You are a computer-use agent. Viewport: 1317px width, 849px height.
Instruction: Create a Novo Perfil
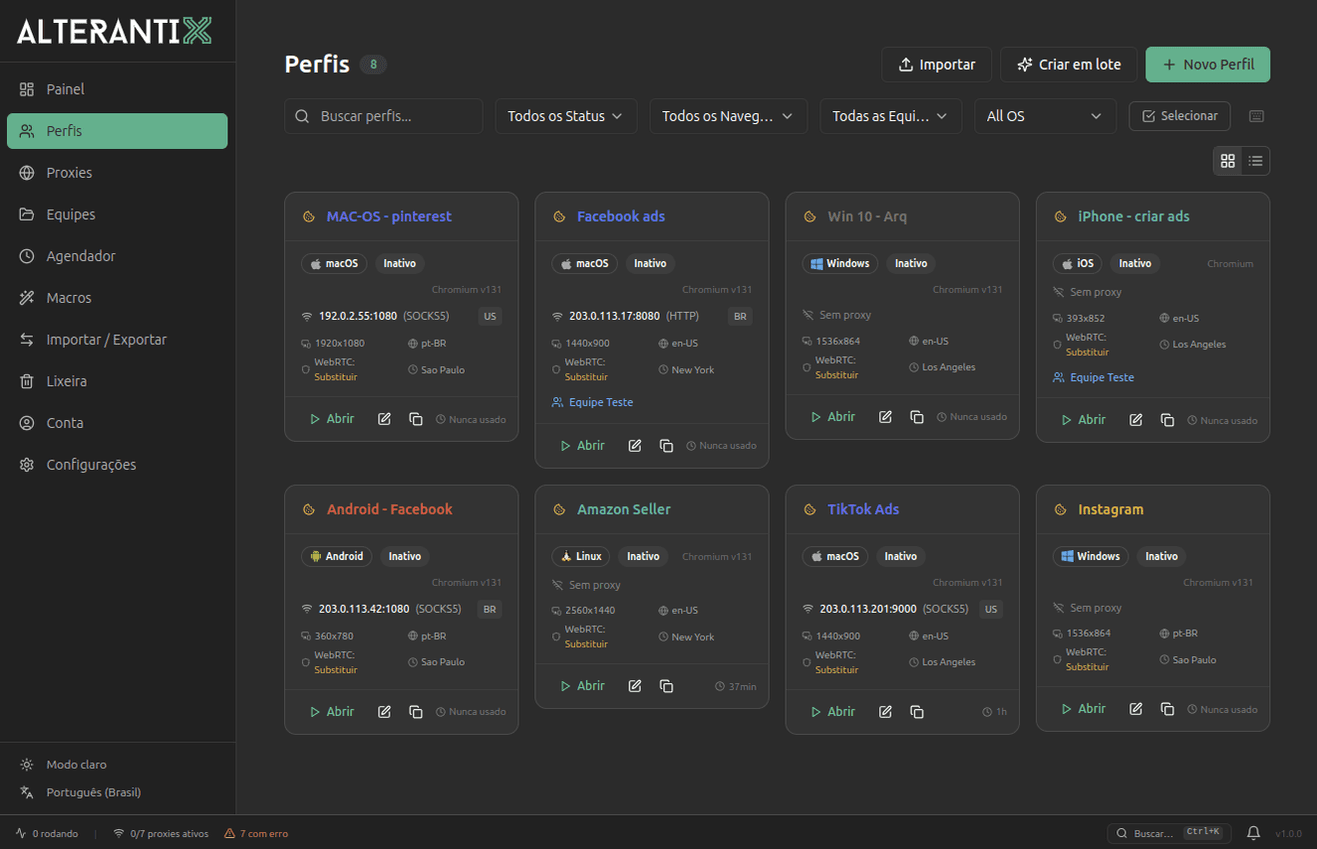[1208, 64]
